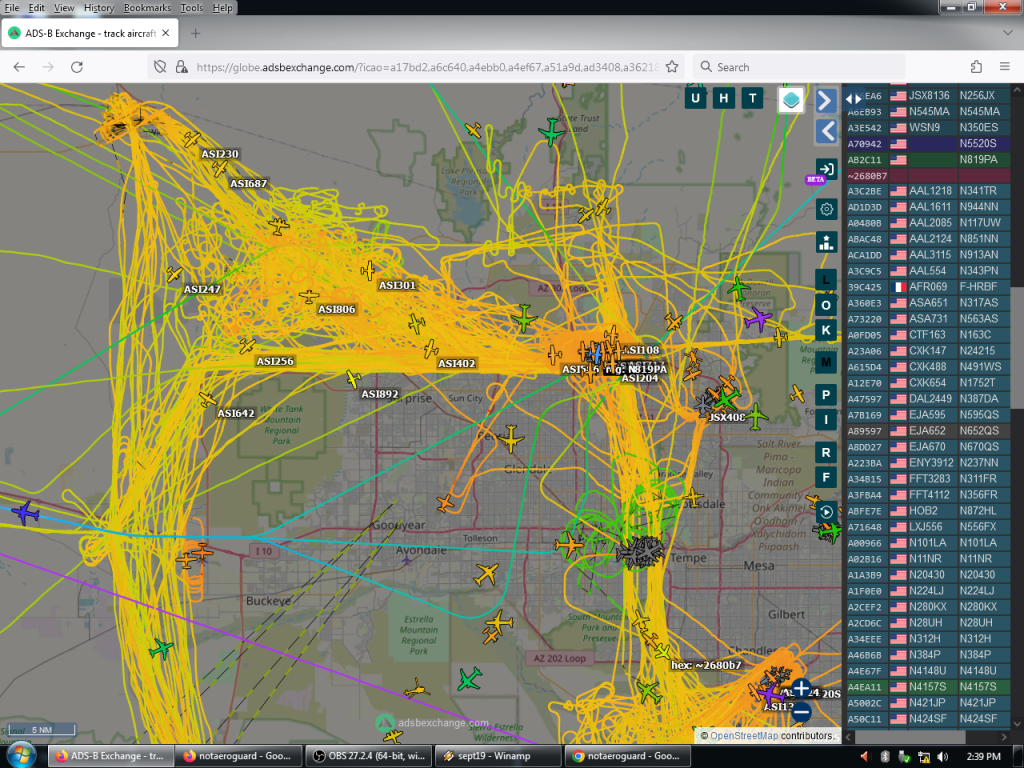The image size is (1024, 768).
Task: Toggle the I button on map
Action: (826, 420)
